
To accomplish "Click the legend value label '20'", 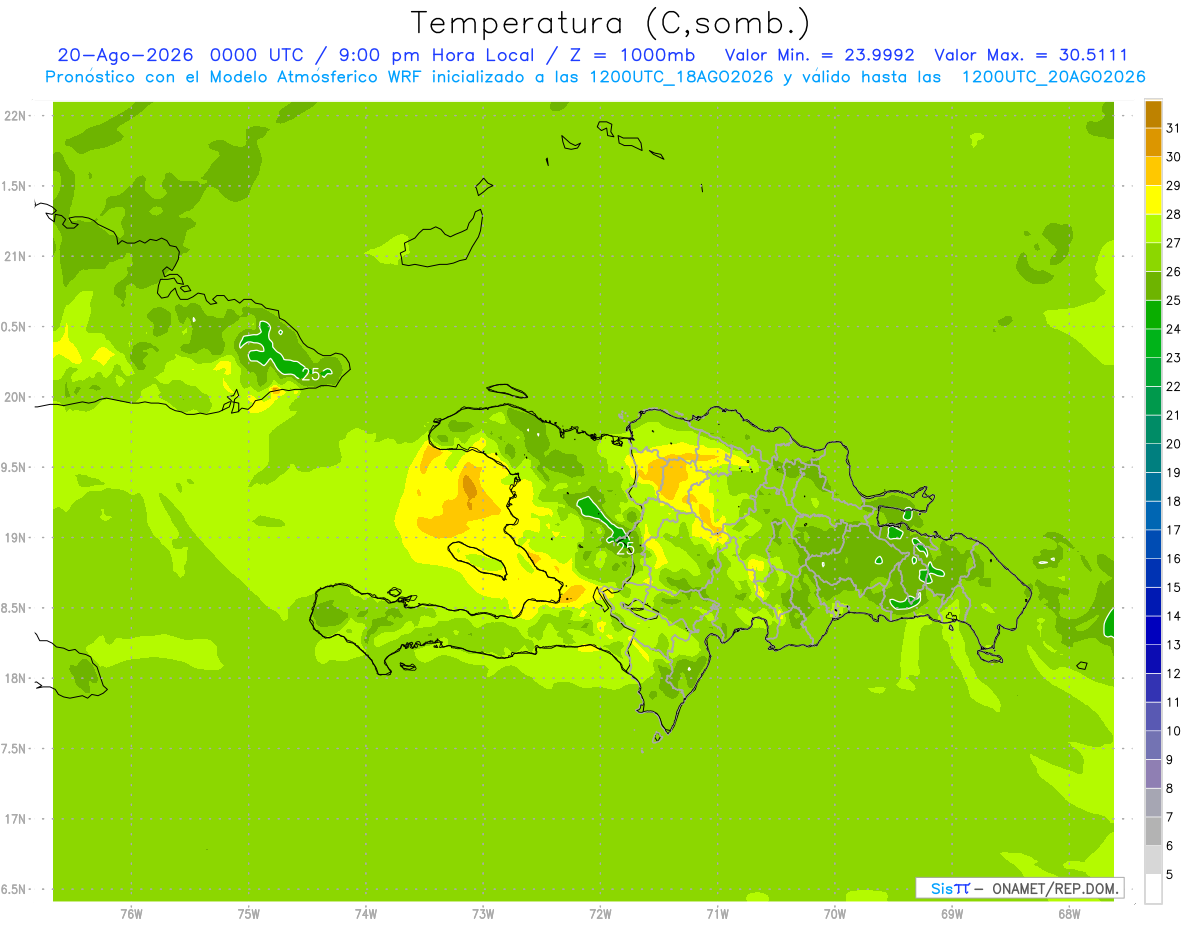I will tap(1173, 443).
